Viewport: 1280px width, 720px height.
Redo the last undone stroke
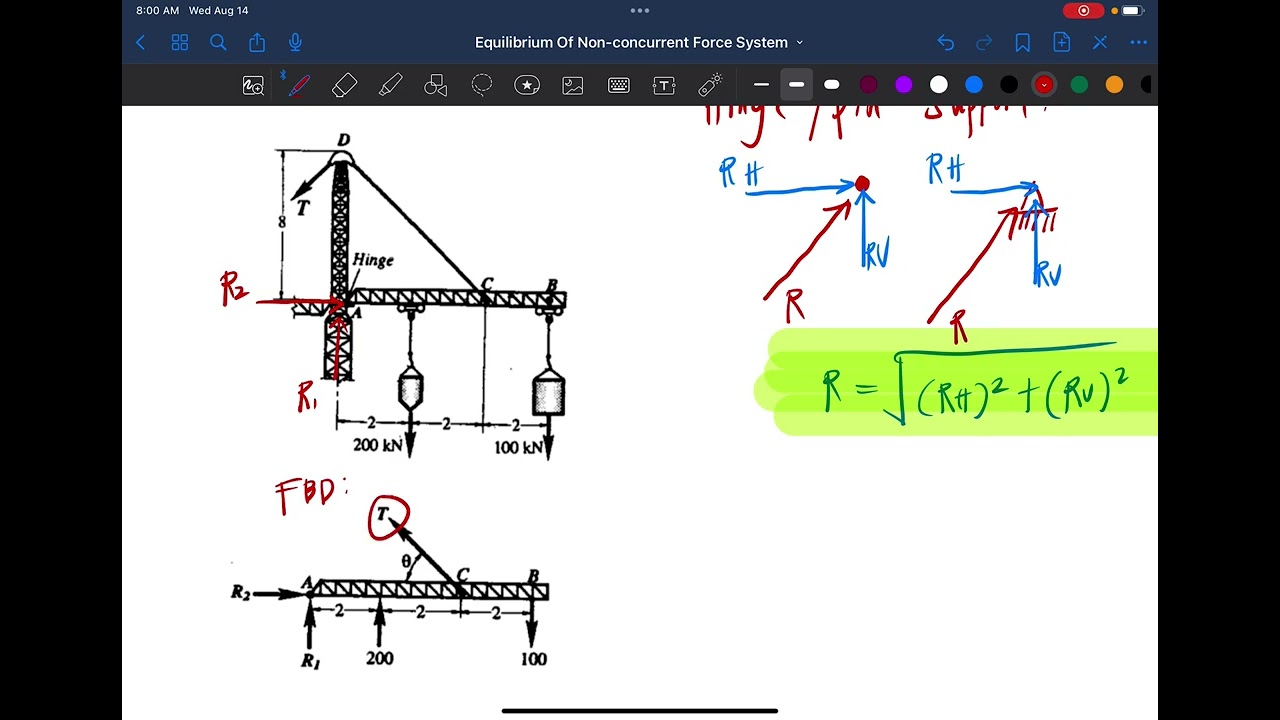[984, 42]
